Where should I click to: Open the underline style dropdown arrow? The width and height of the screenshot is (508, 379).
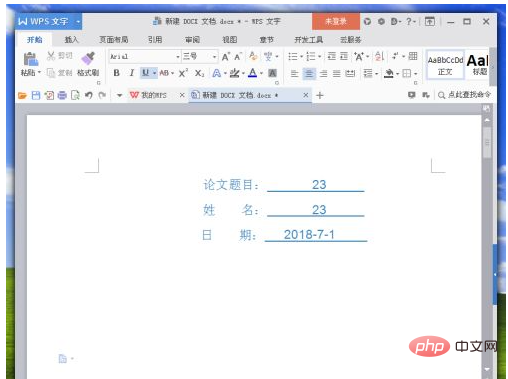155,73
